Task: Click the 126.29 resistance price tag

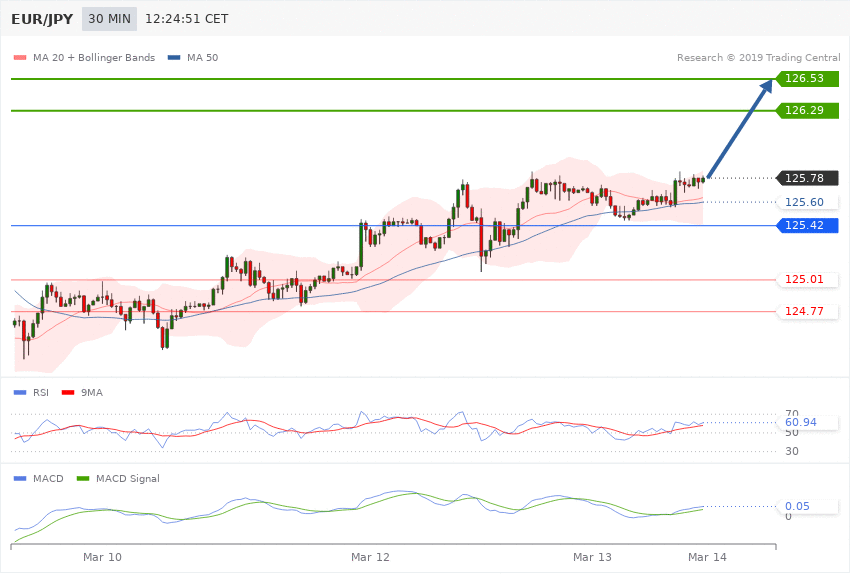Action: click(x=808, y=111)
